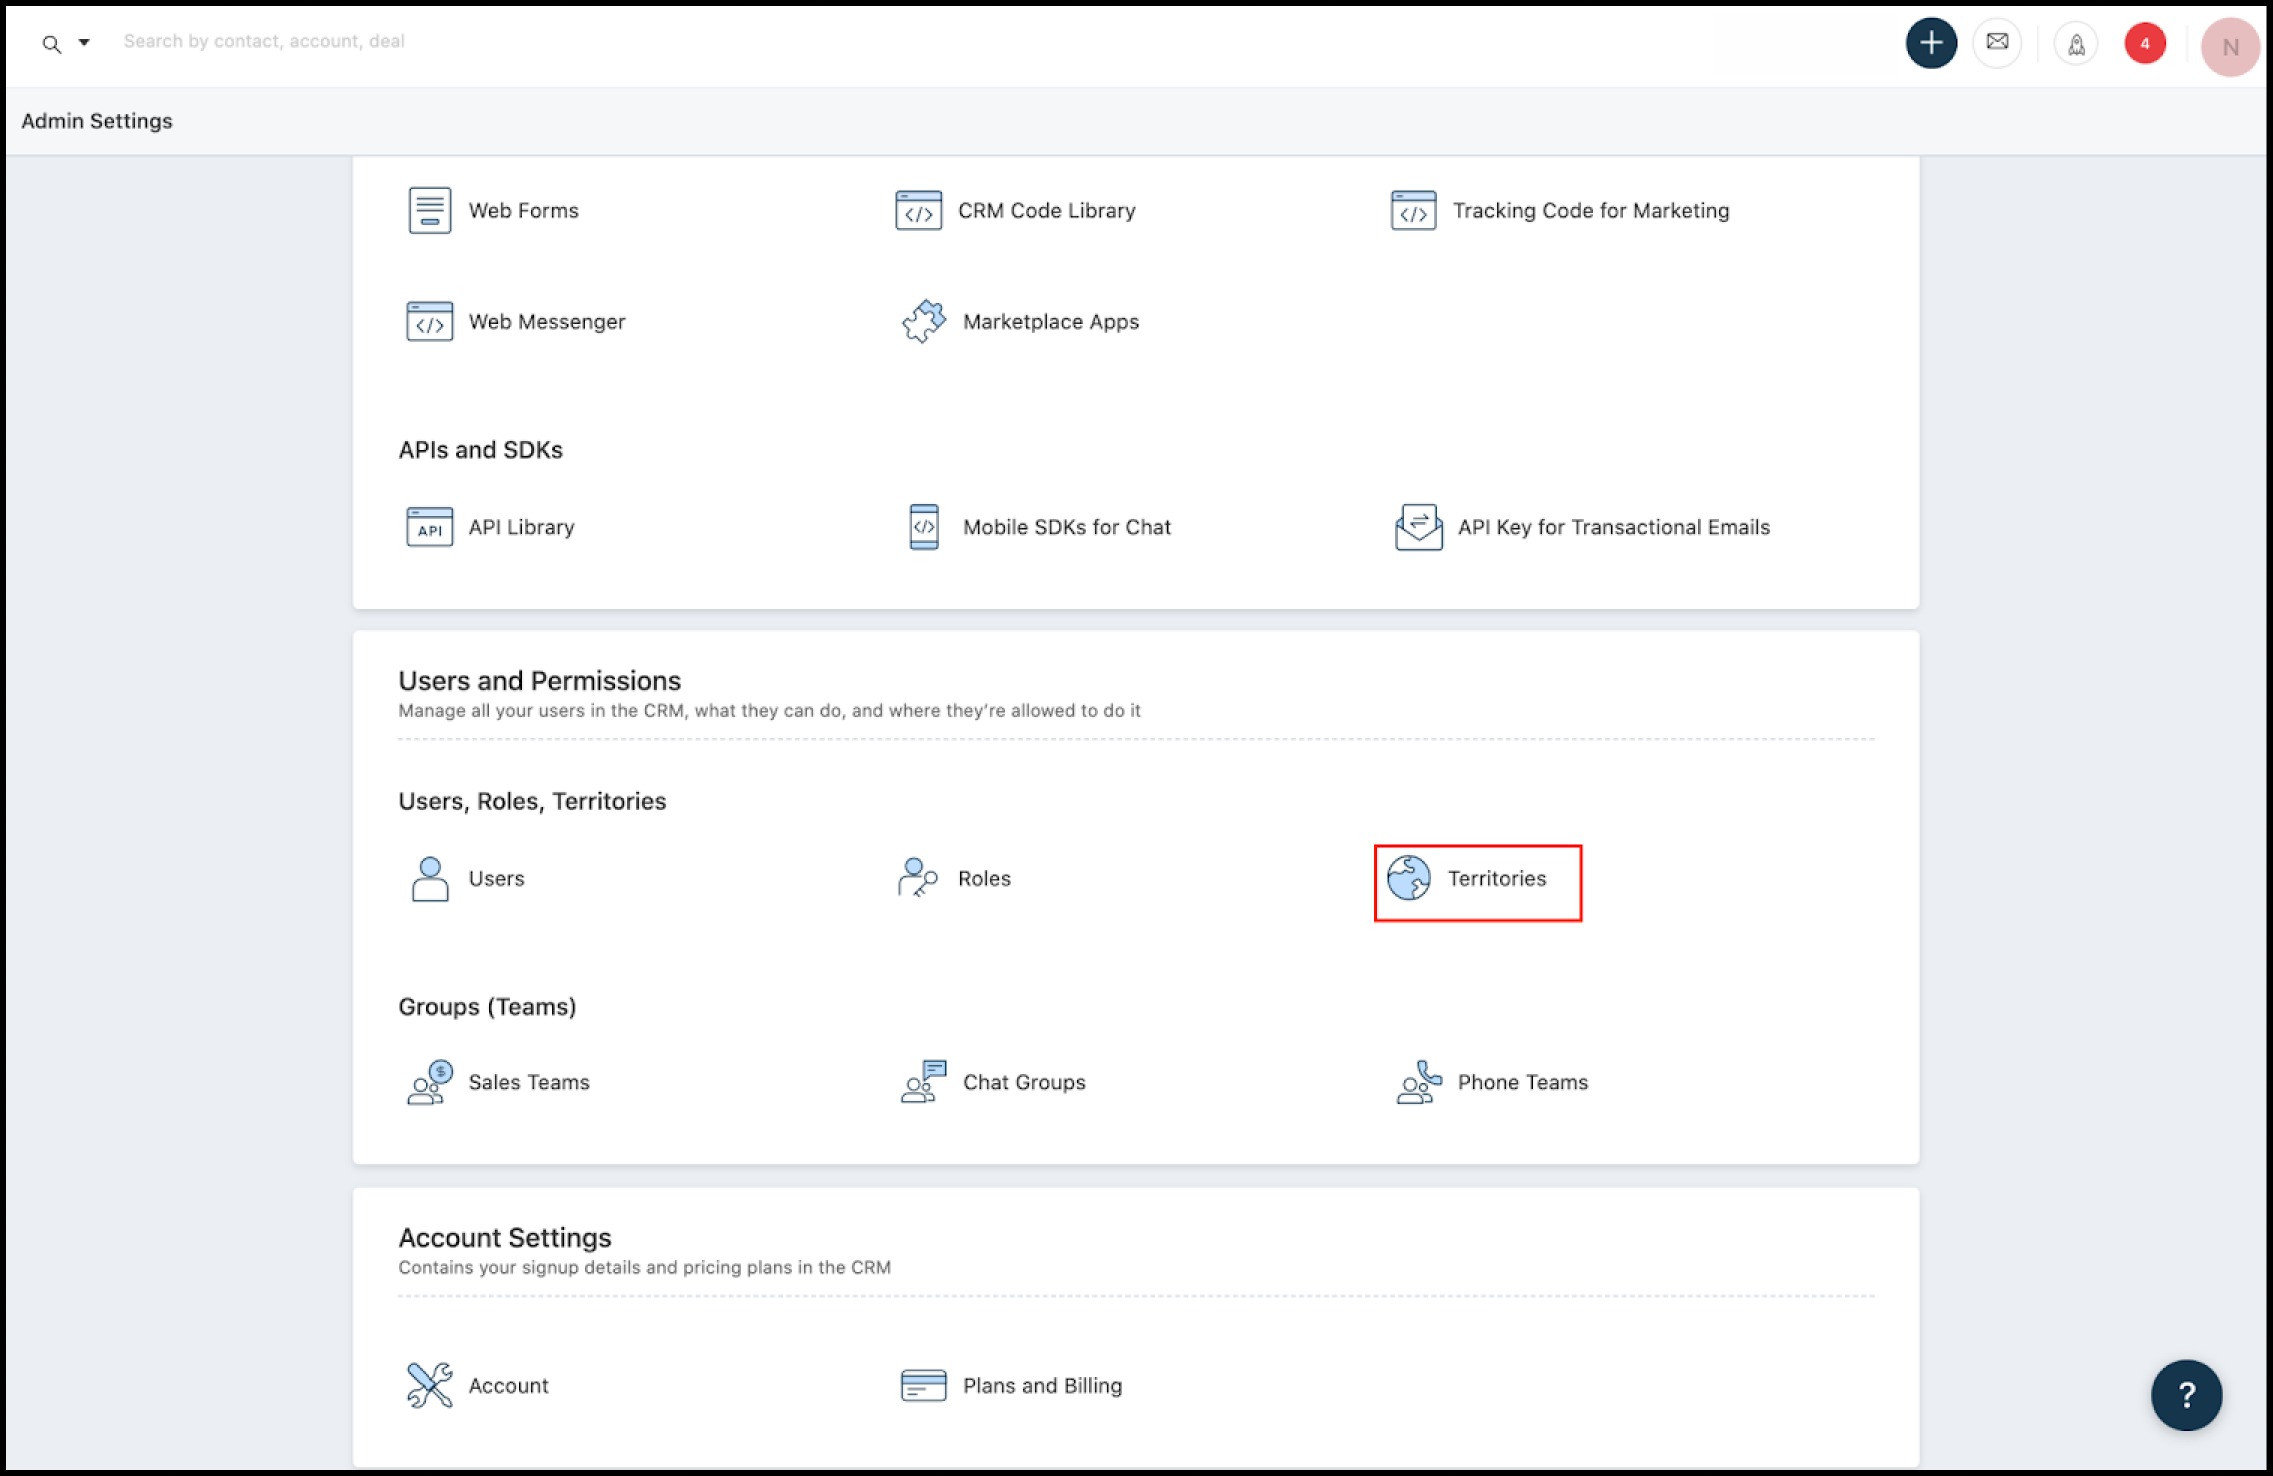Click the quick add plus button
This screenshot has width=2273, height=1476.
1930,43
